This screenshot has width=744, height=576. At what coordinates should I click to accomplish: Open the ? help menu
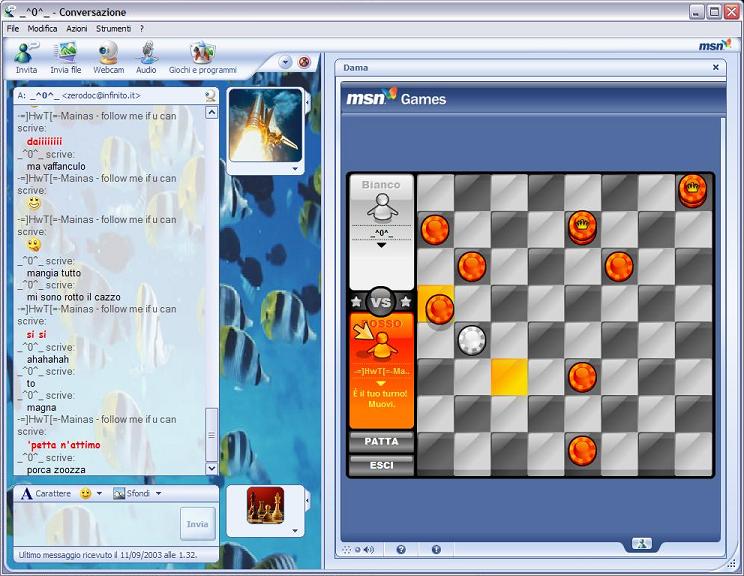141,29
